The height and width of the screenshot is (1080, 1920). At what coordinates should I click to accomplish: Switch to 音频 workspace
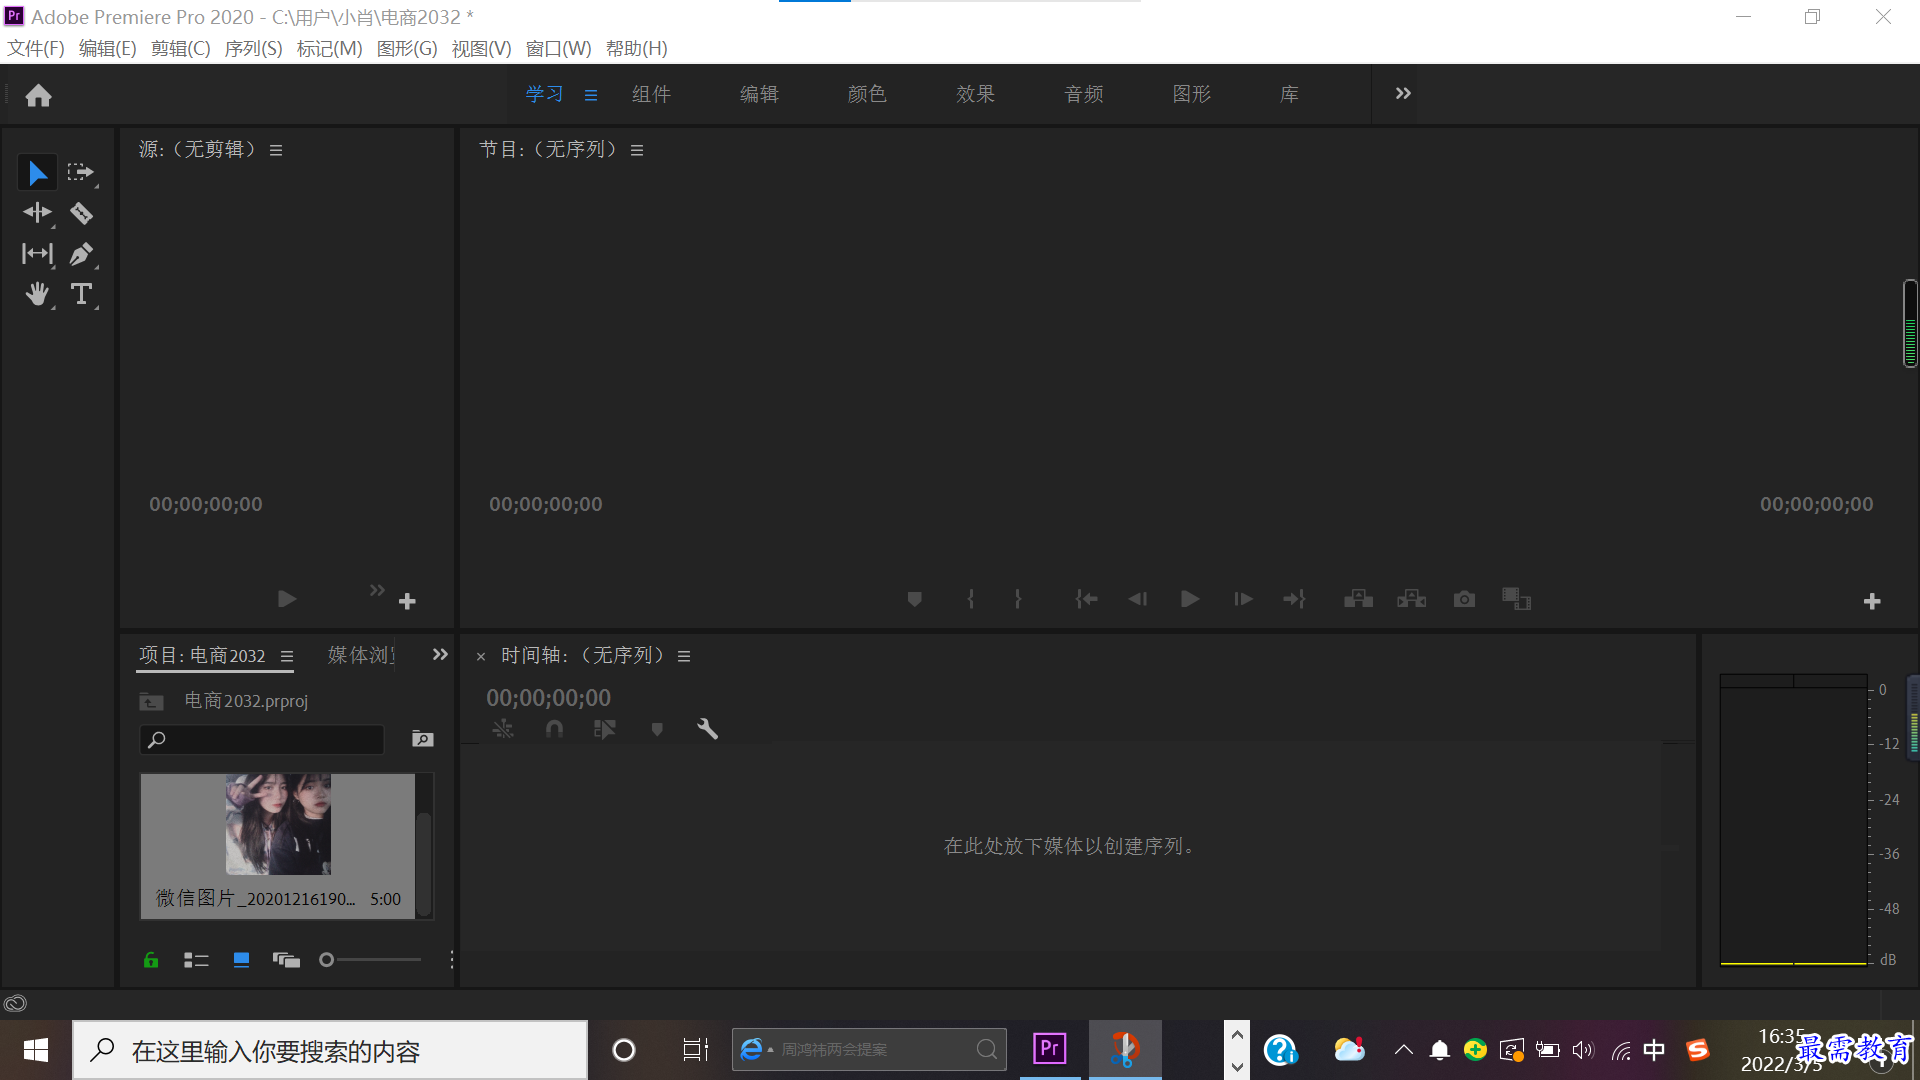coord(1084,94)
